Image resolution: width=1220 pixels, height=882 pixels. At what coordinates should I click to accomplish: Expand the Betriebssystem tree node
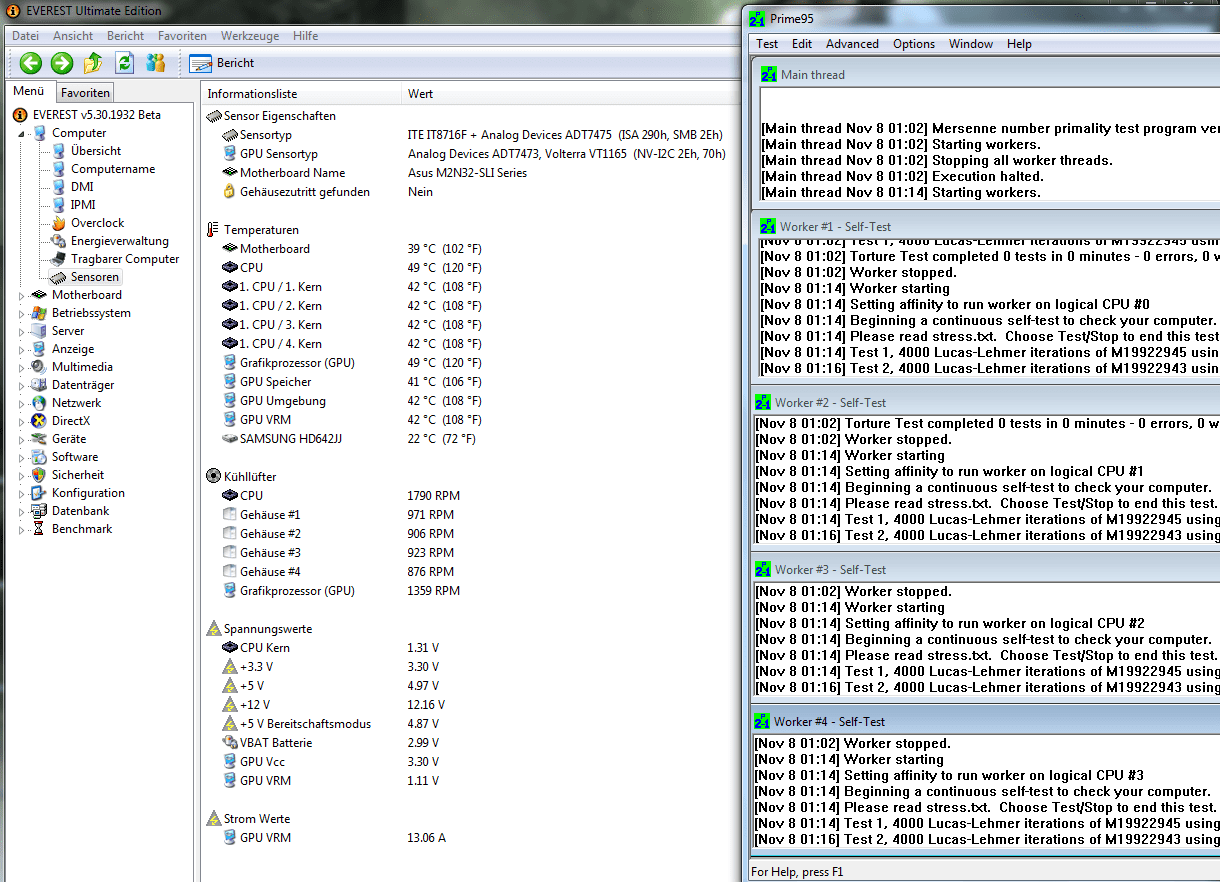pos(23,313)
